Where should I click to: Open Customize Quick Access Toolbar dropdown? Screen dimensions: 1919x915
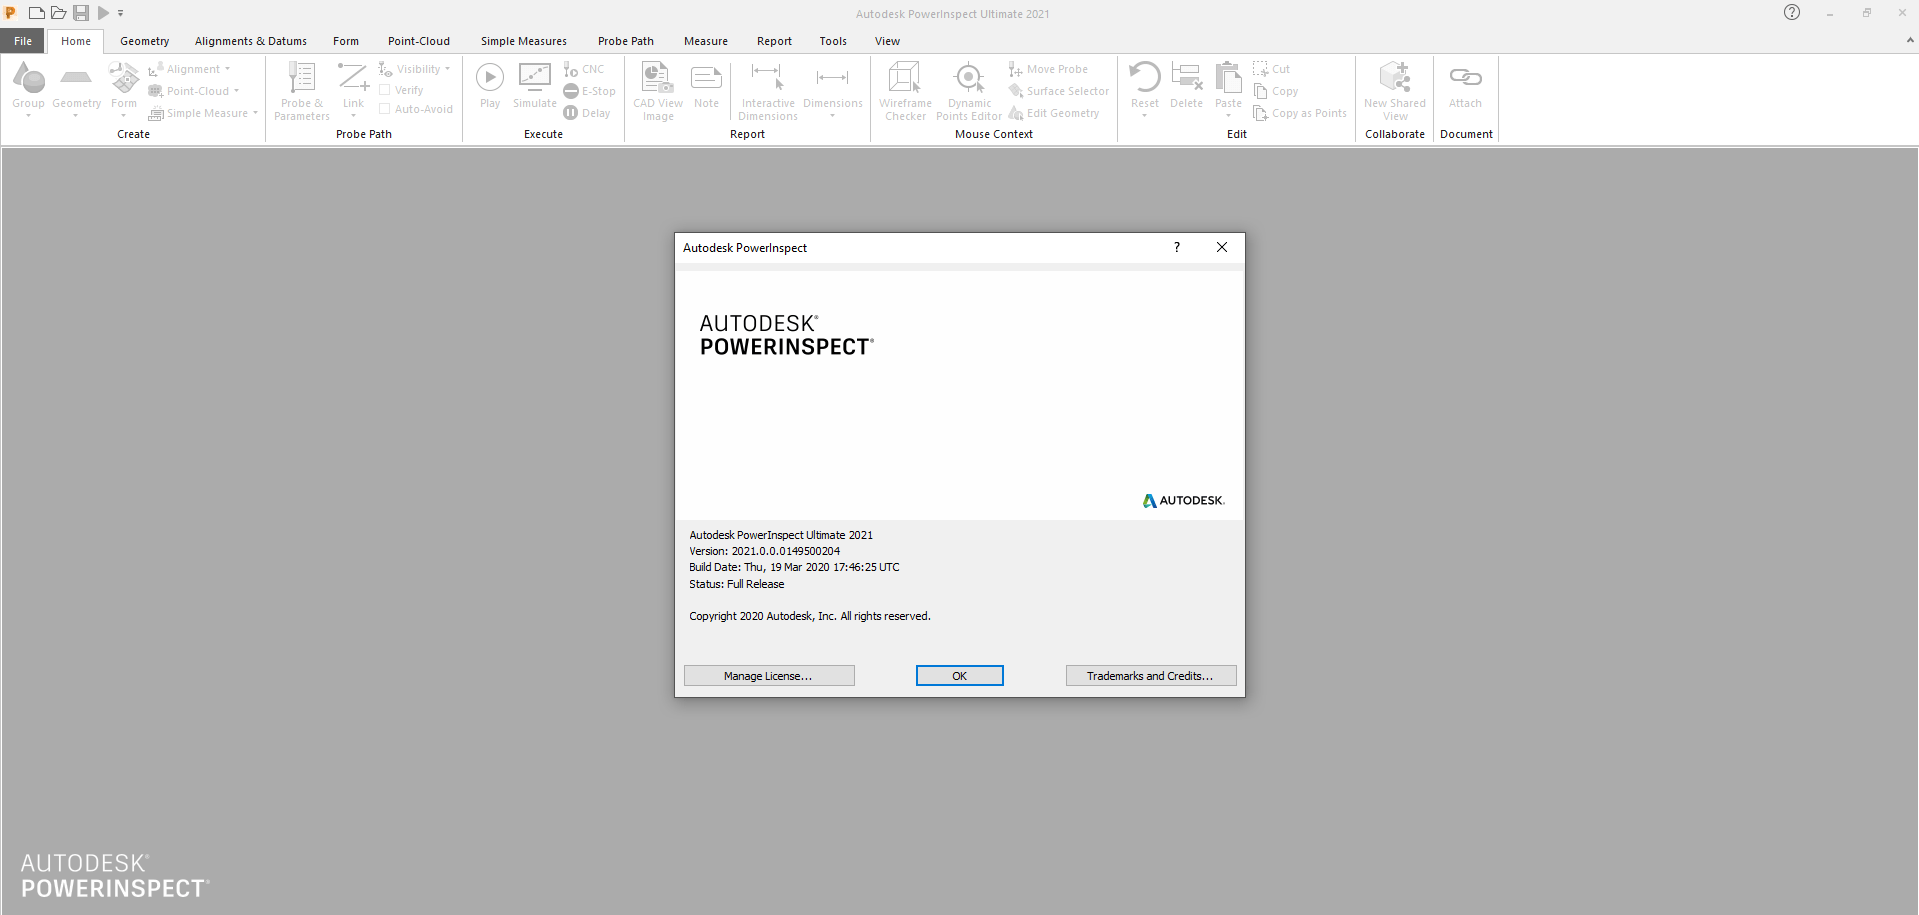pyautogui.click(x=120, y=13)
